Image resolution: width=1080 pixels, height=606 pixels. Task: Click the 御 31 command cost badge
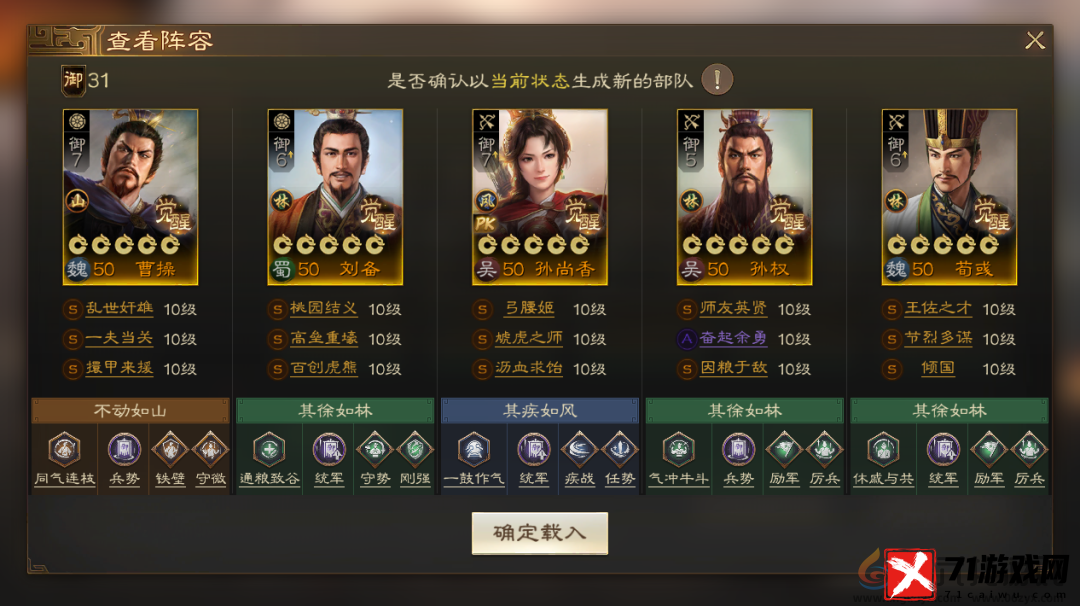pyautogui.click(x=86, y=81)
